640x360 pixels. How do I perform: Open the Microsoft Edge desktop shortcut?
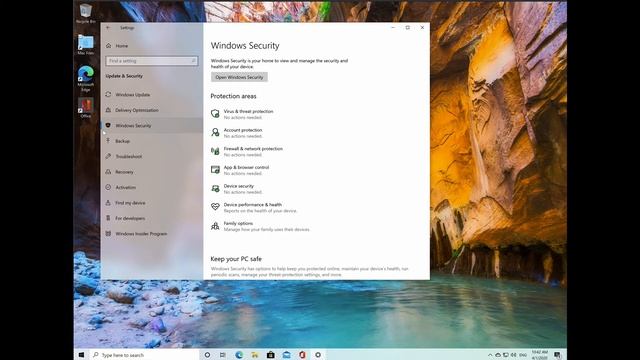(86, 78)
